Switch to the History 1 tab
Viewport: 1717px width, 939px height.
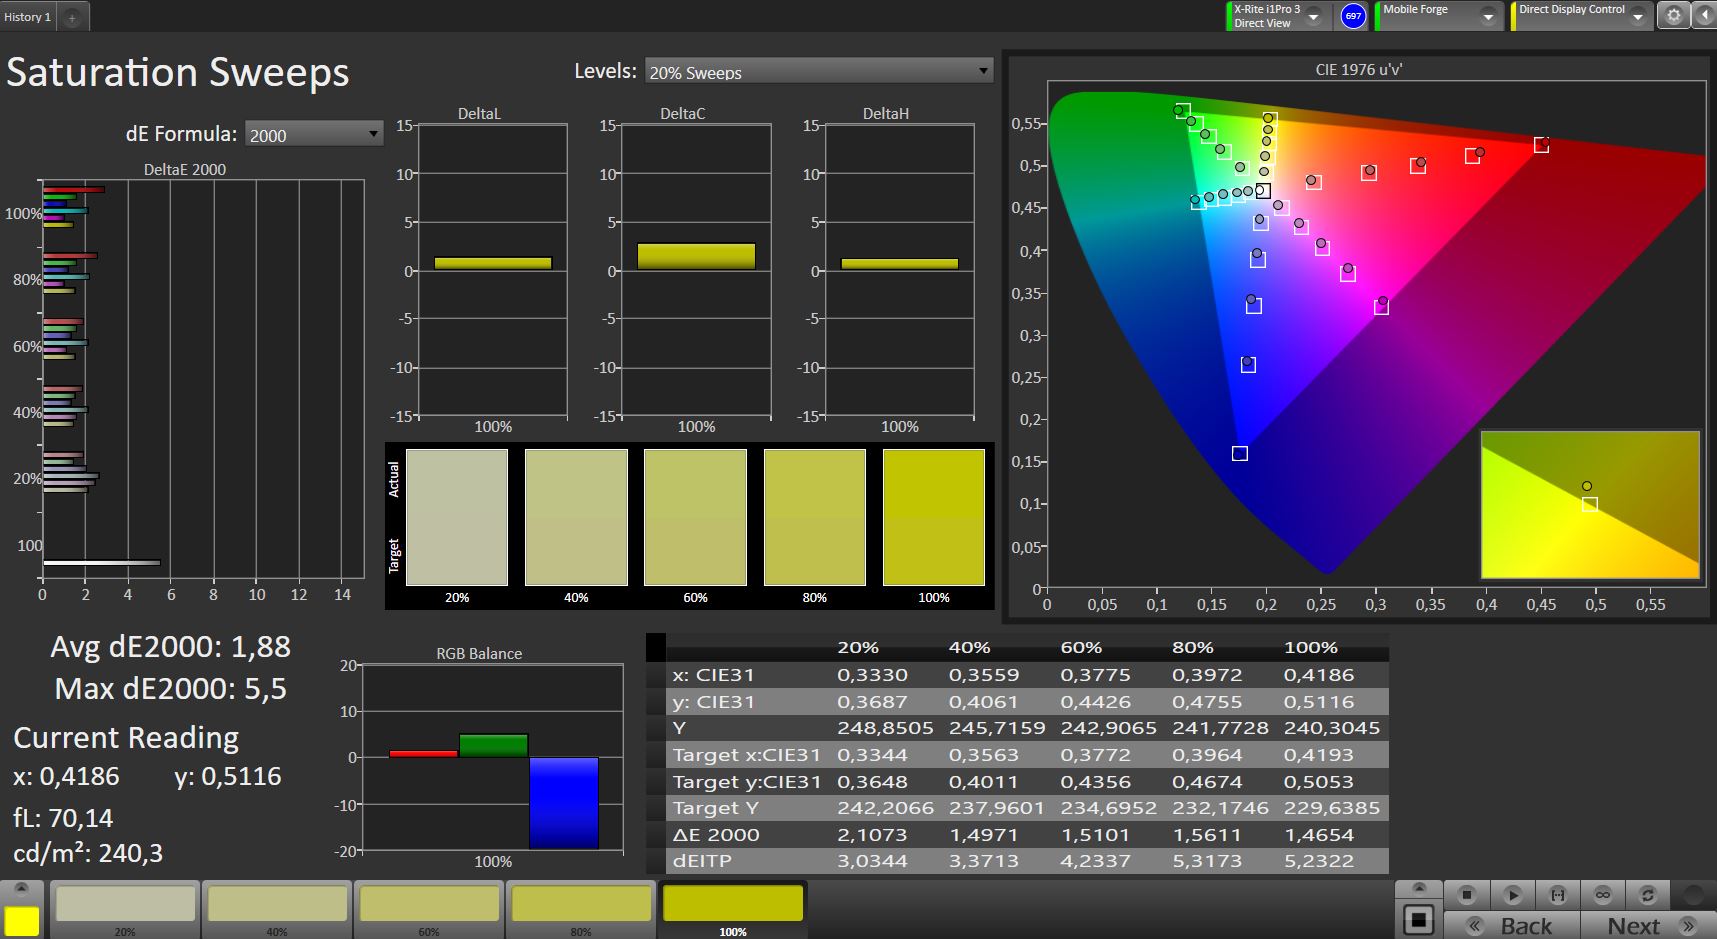28,17
